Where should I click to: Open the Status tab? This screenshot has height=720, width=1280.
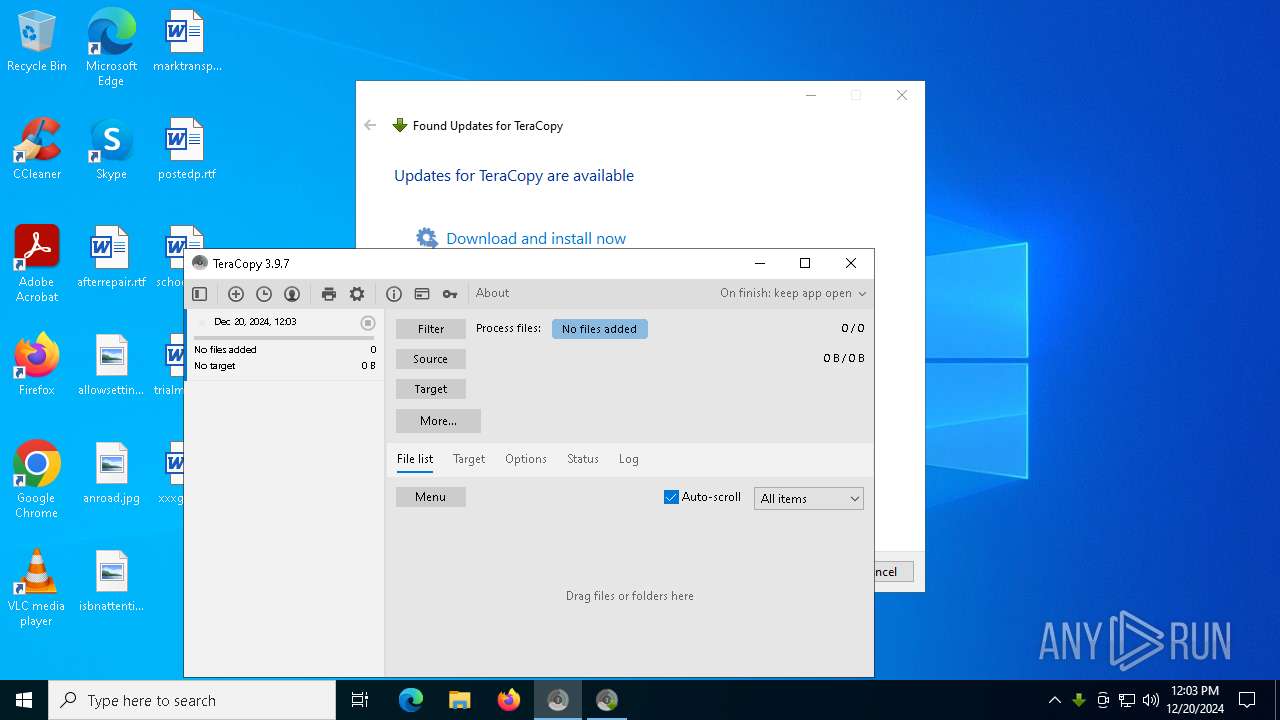coord(583,459)
